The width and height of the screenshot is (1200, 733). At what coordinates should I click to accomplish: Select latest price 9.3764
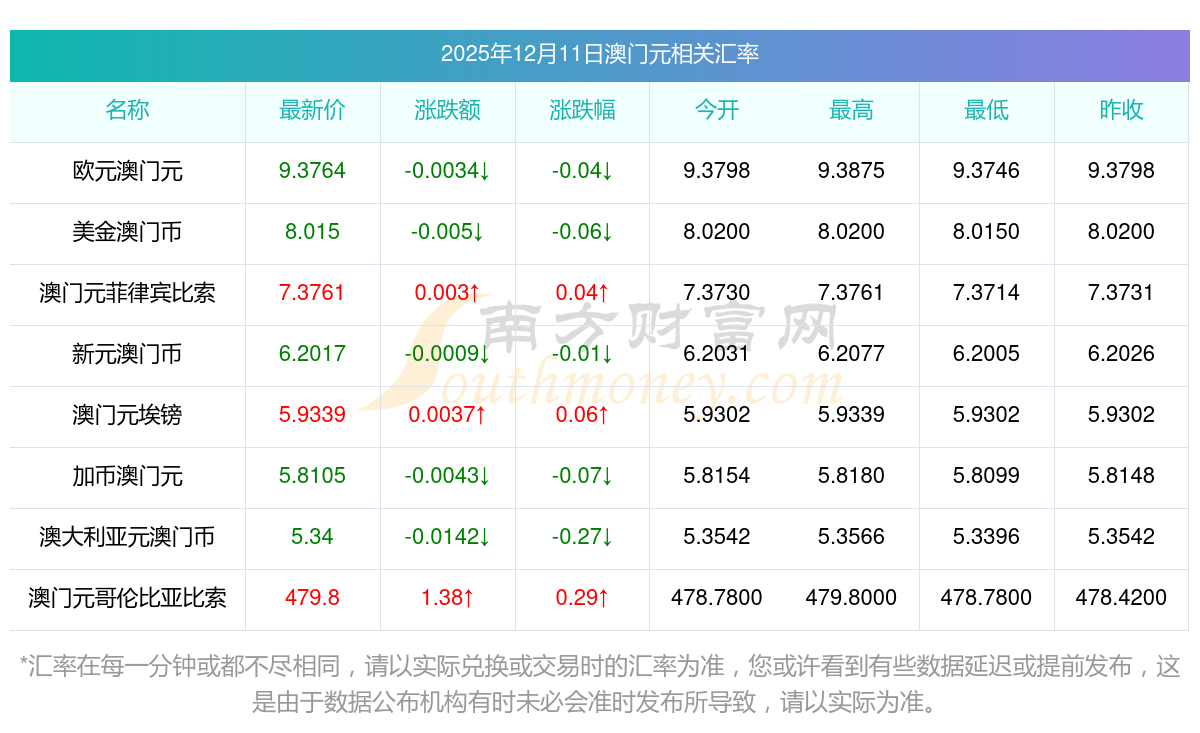coord(312,171)
